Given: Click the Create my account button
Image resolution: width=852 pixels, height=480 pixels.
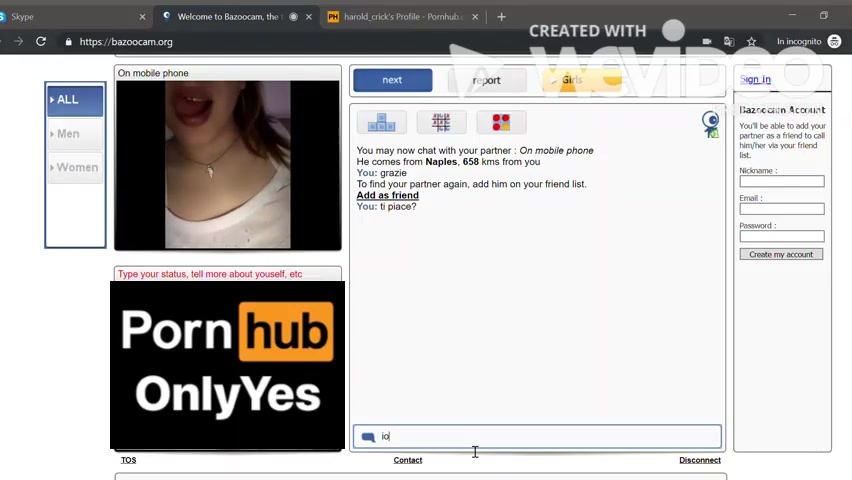Looking at the screenshot, I should click(x=781, y=254).
